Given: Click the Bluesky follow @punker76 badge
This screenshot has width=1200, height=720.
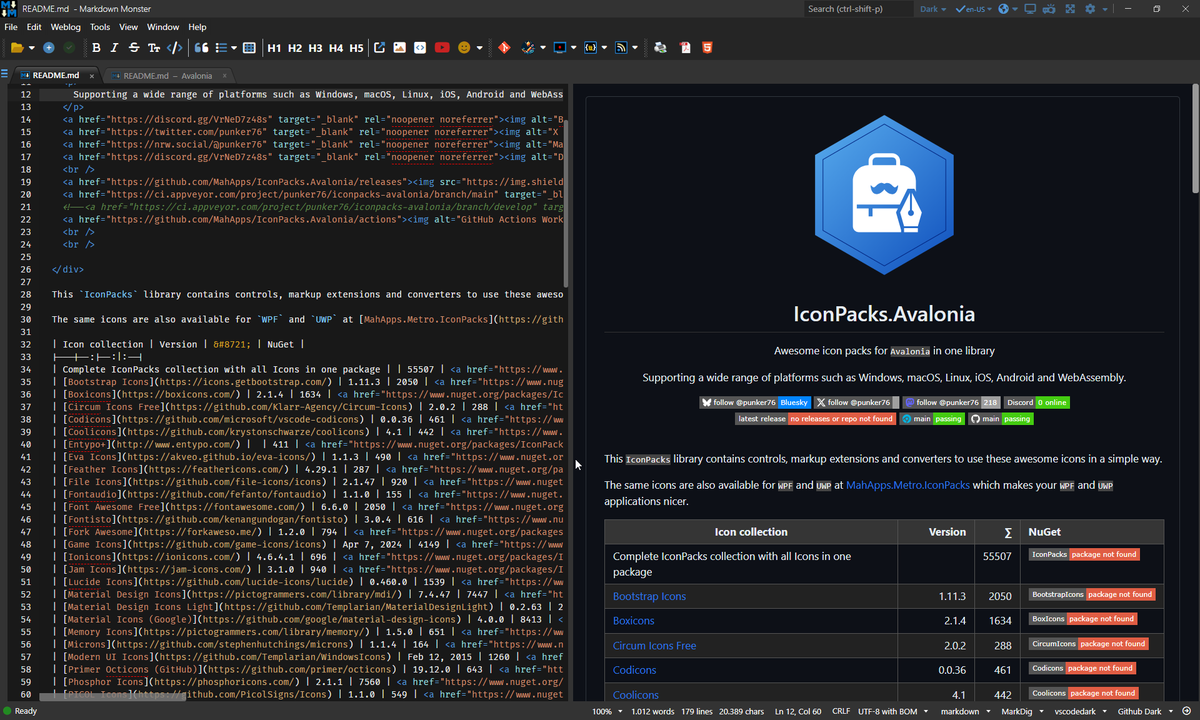Looking at the screenshot, I should click(755, 402).
